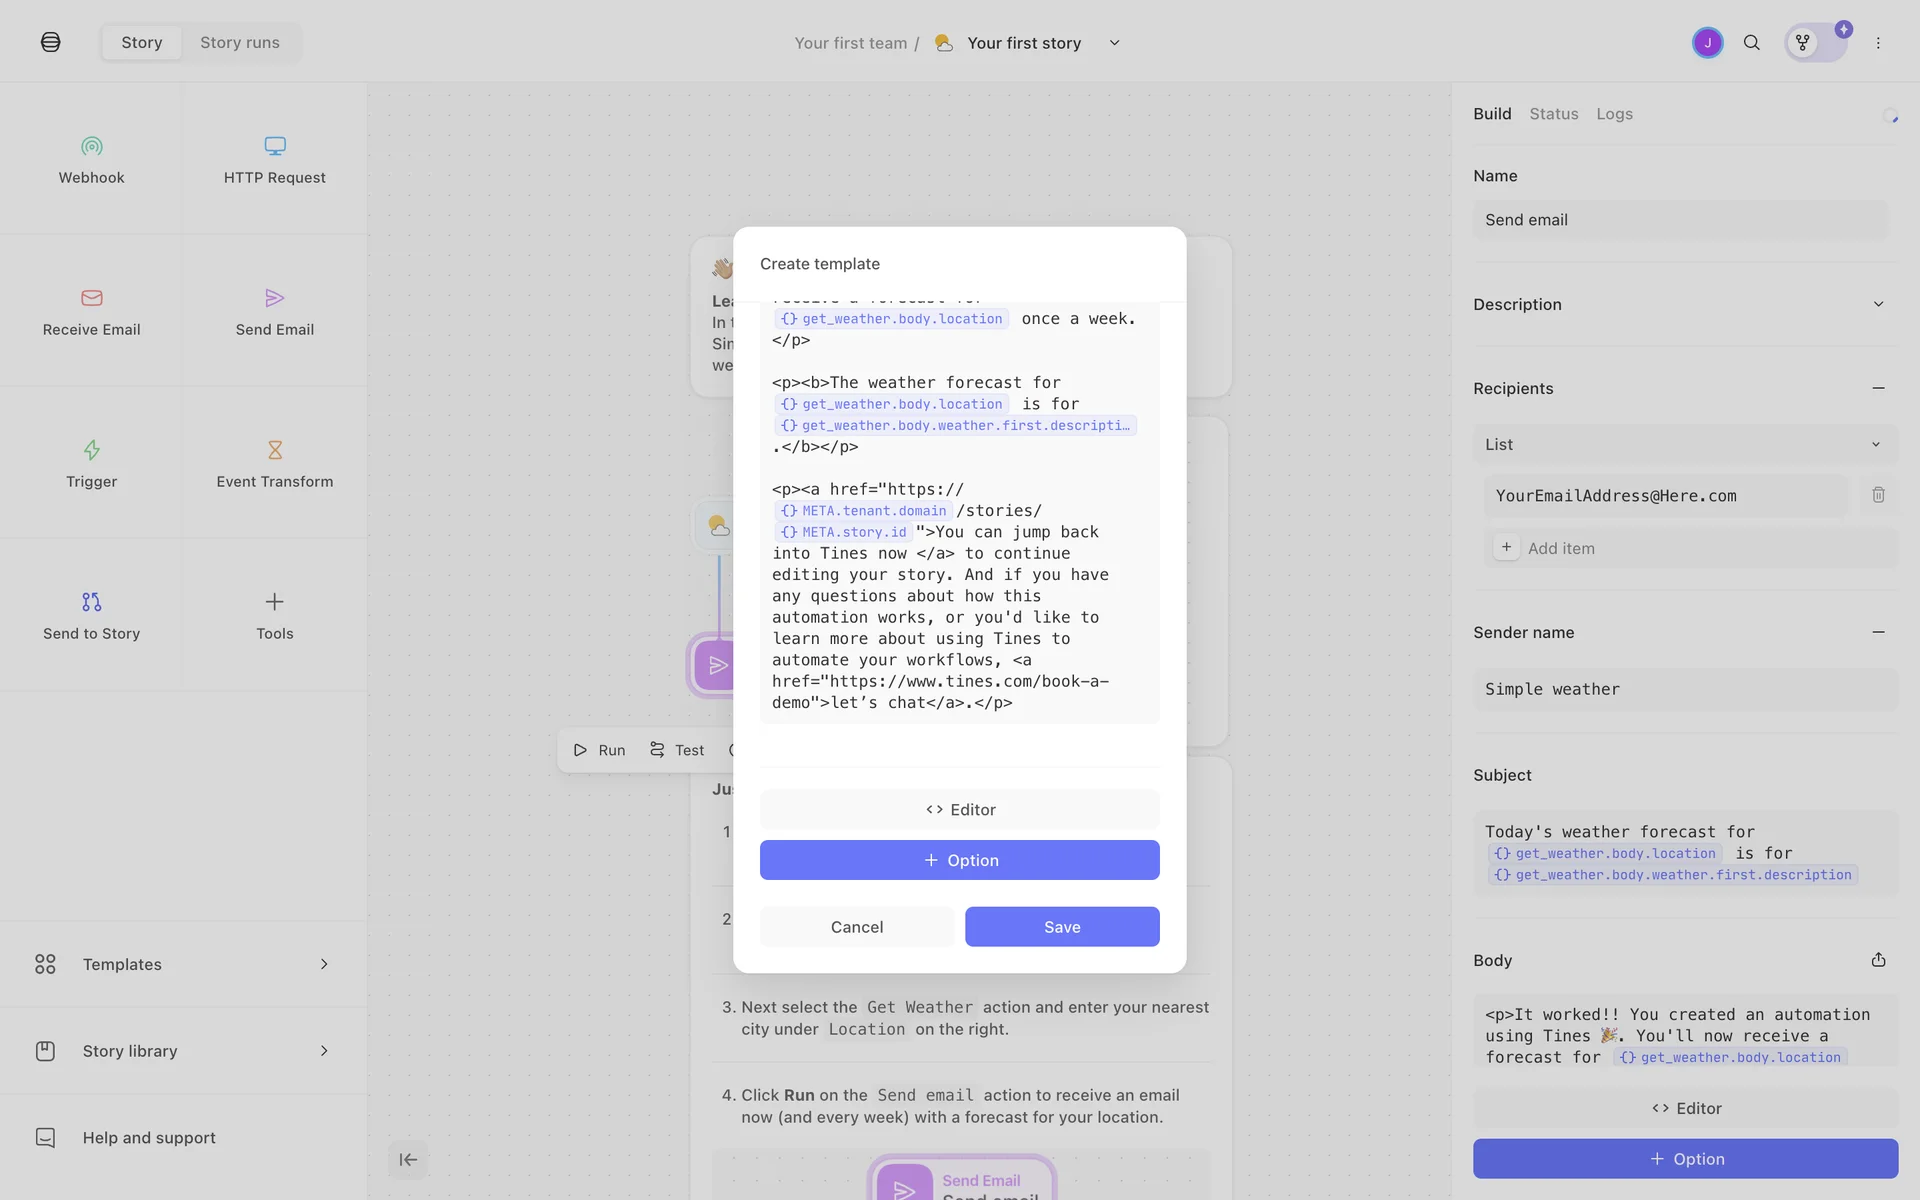Image resolution: width=1920 pixels, height=1200 pixels.
Task: Collapse the Recipients section
Action: click(1878, 388)
